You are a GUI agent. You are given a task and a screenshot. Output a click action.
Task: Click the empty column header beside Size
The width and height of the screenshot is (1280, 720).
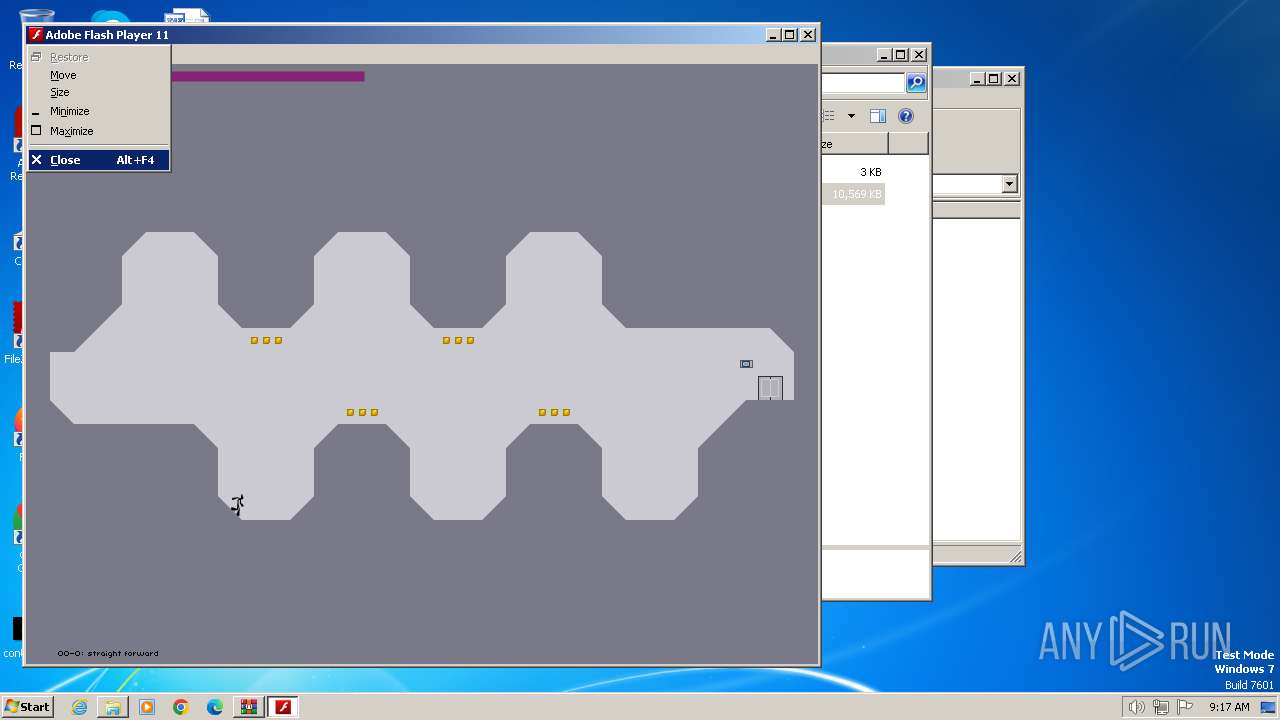click(908, 144)
